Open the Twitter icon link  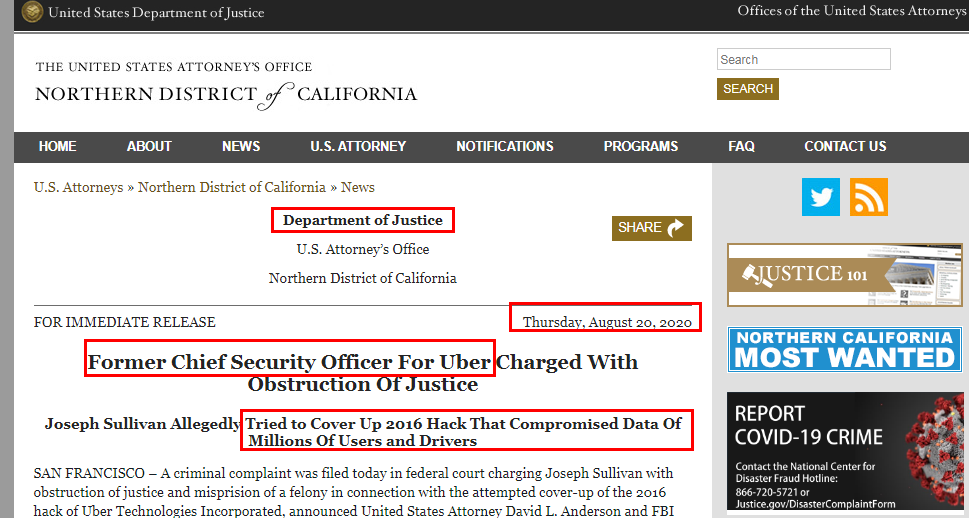pos(821,197)
